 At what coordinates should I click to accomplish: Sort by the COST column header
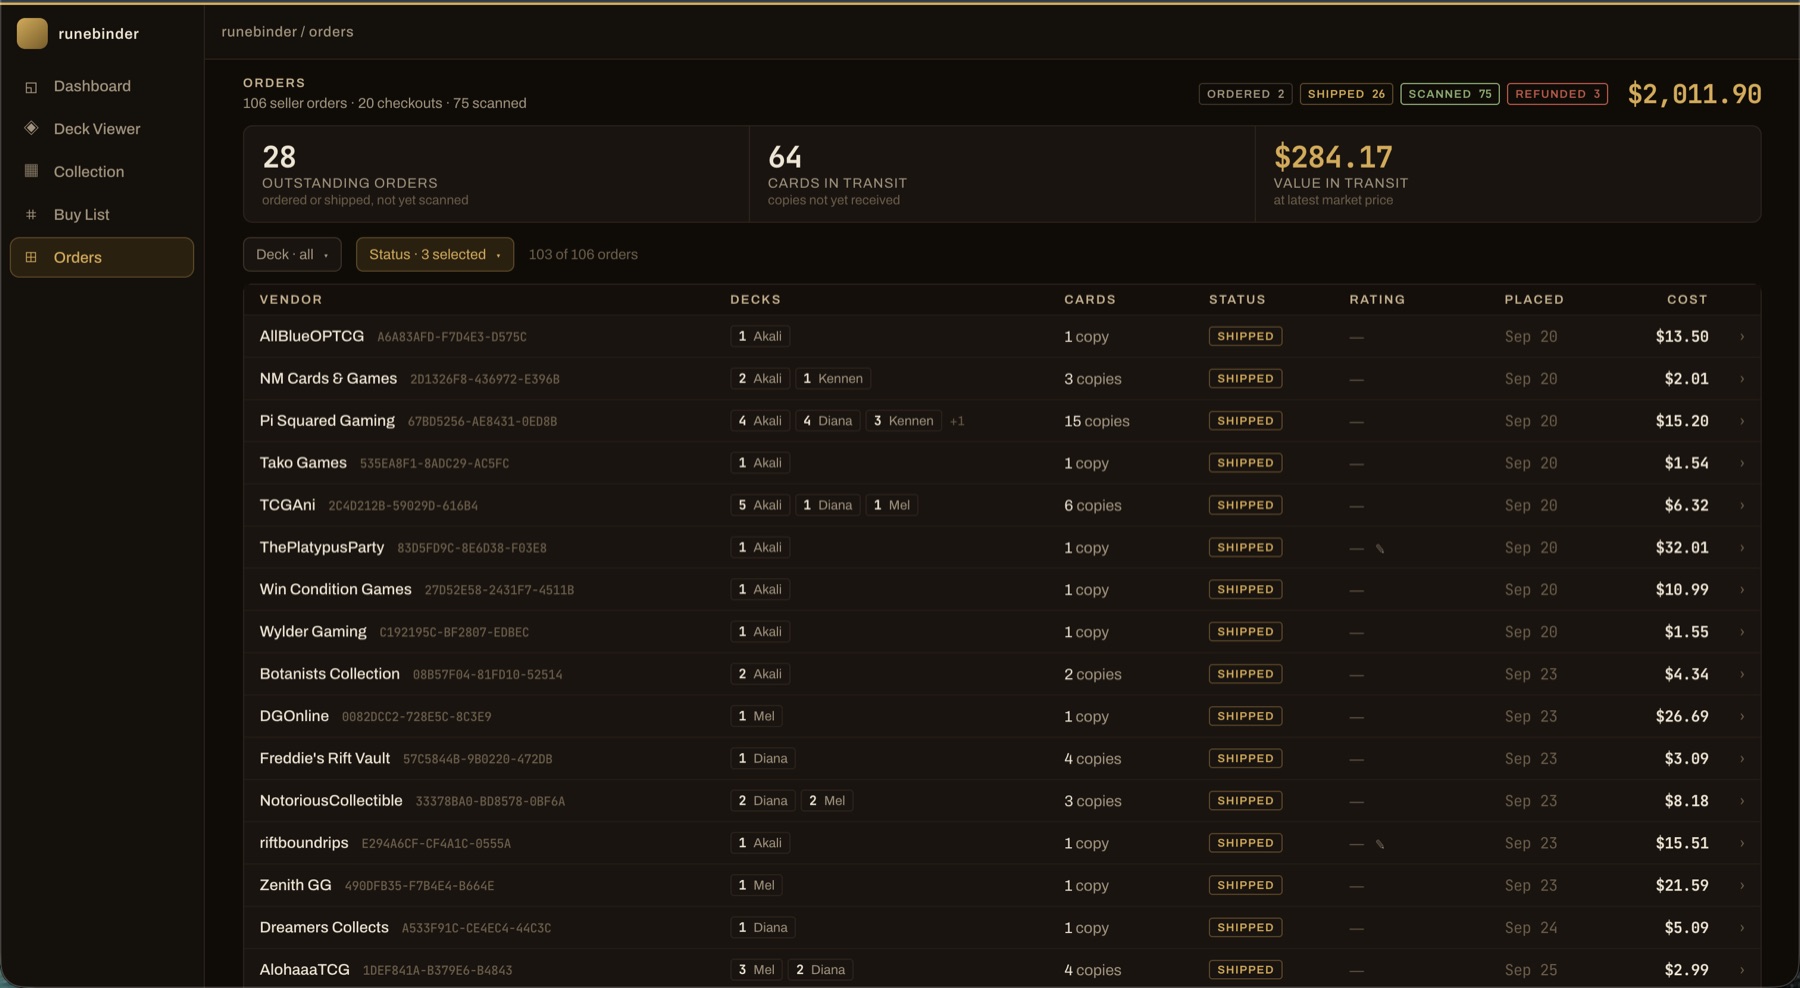[1687, 299]
